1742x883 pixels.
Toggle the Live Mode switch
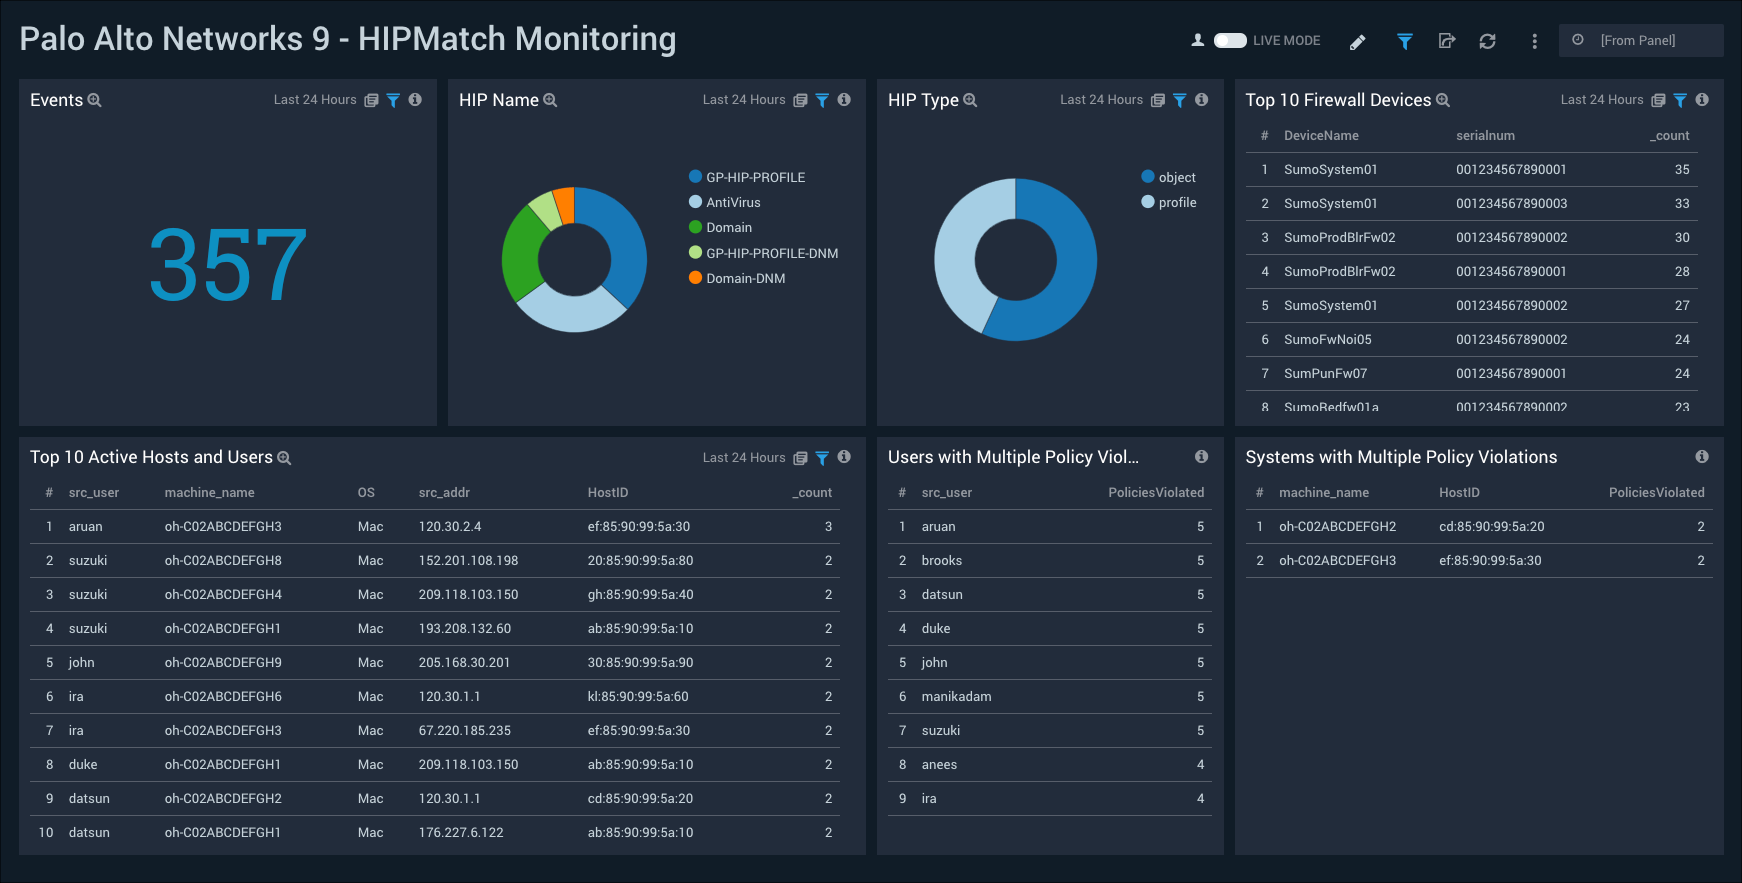pyautogui.click(x=1230, y=41)
